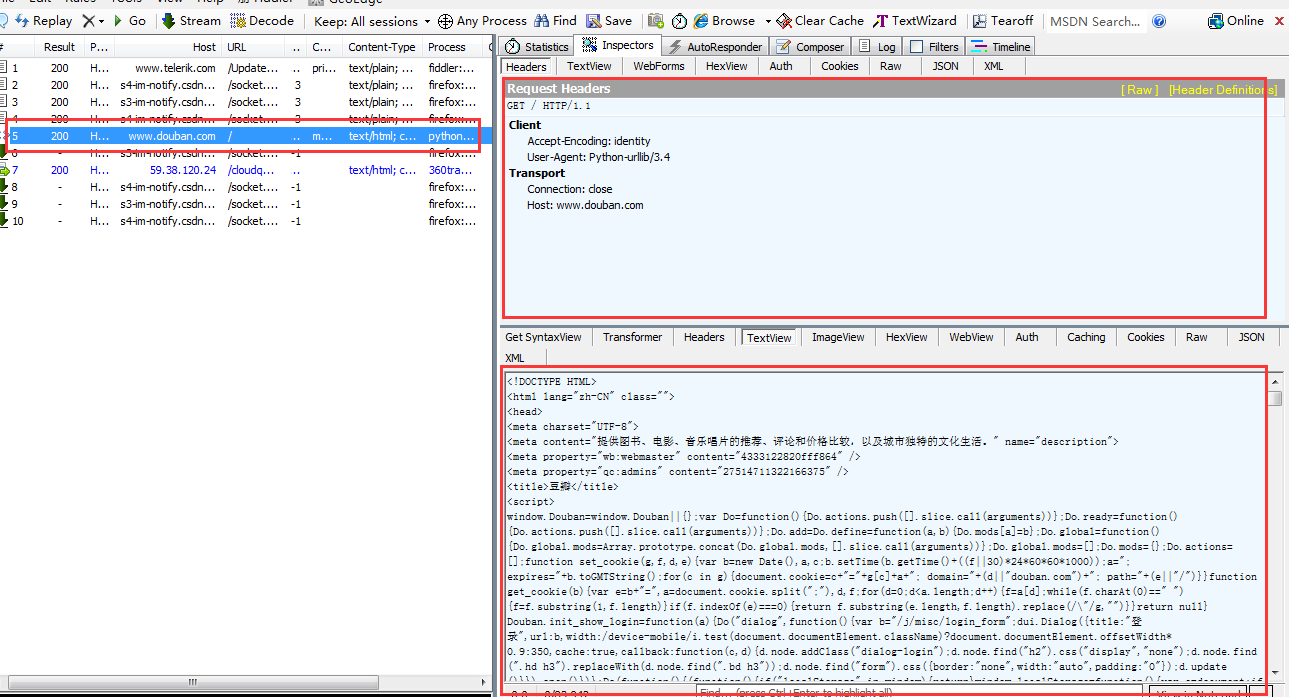Click the Client header group
The height and width of the screenshot is (697, 1289).
pos(525,125)
